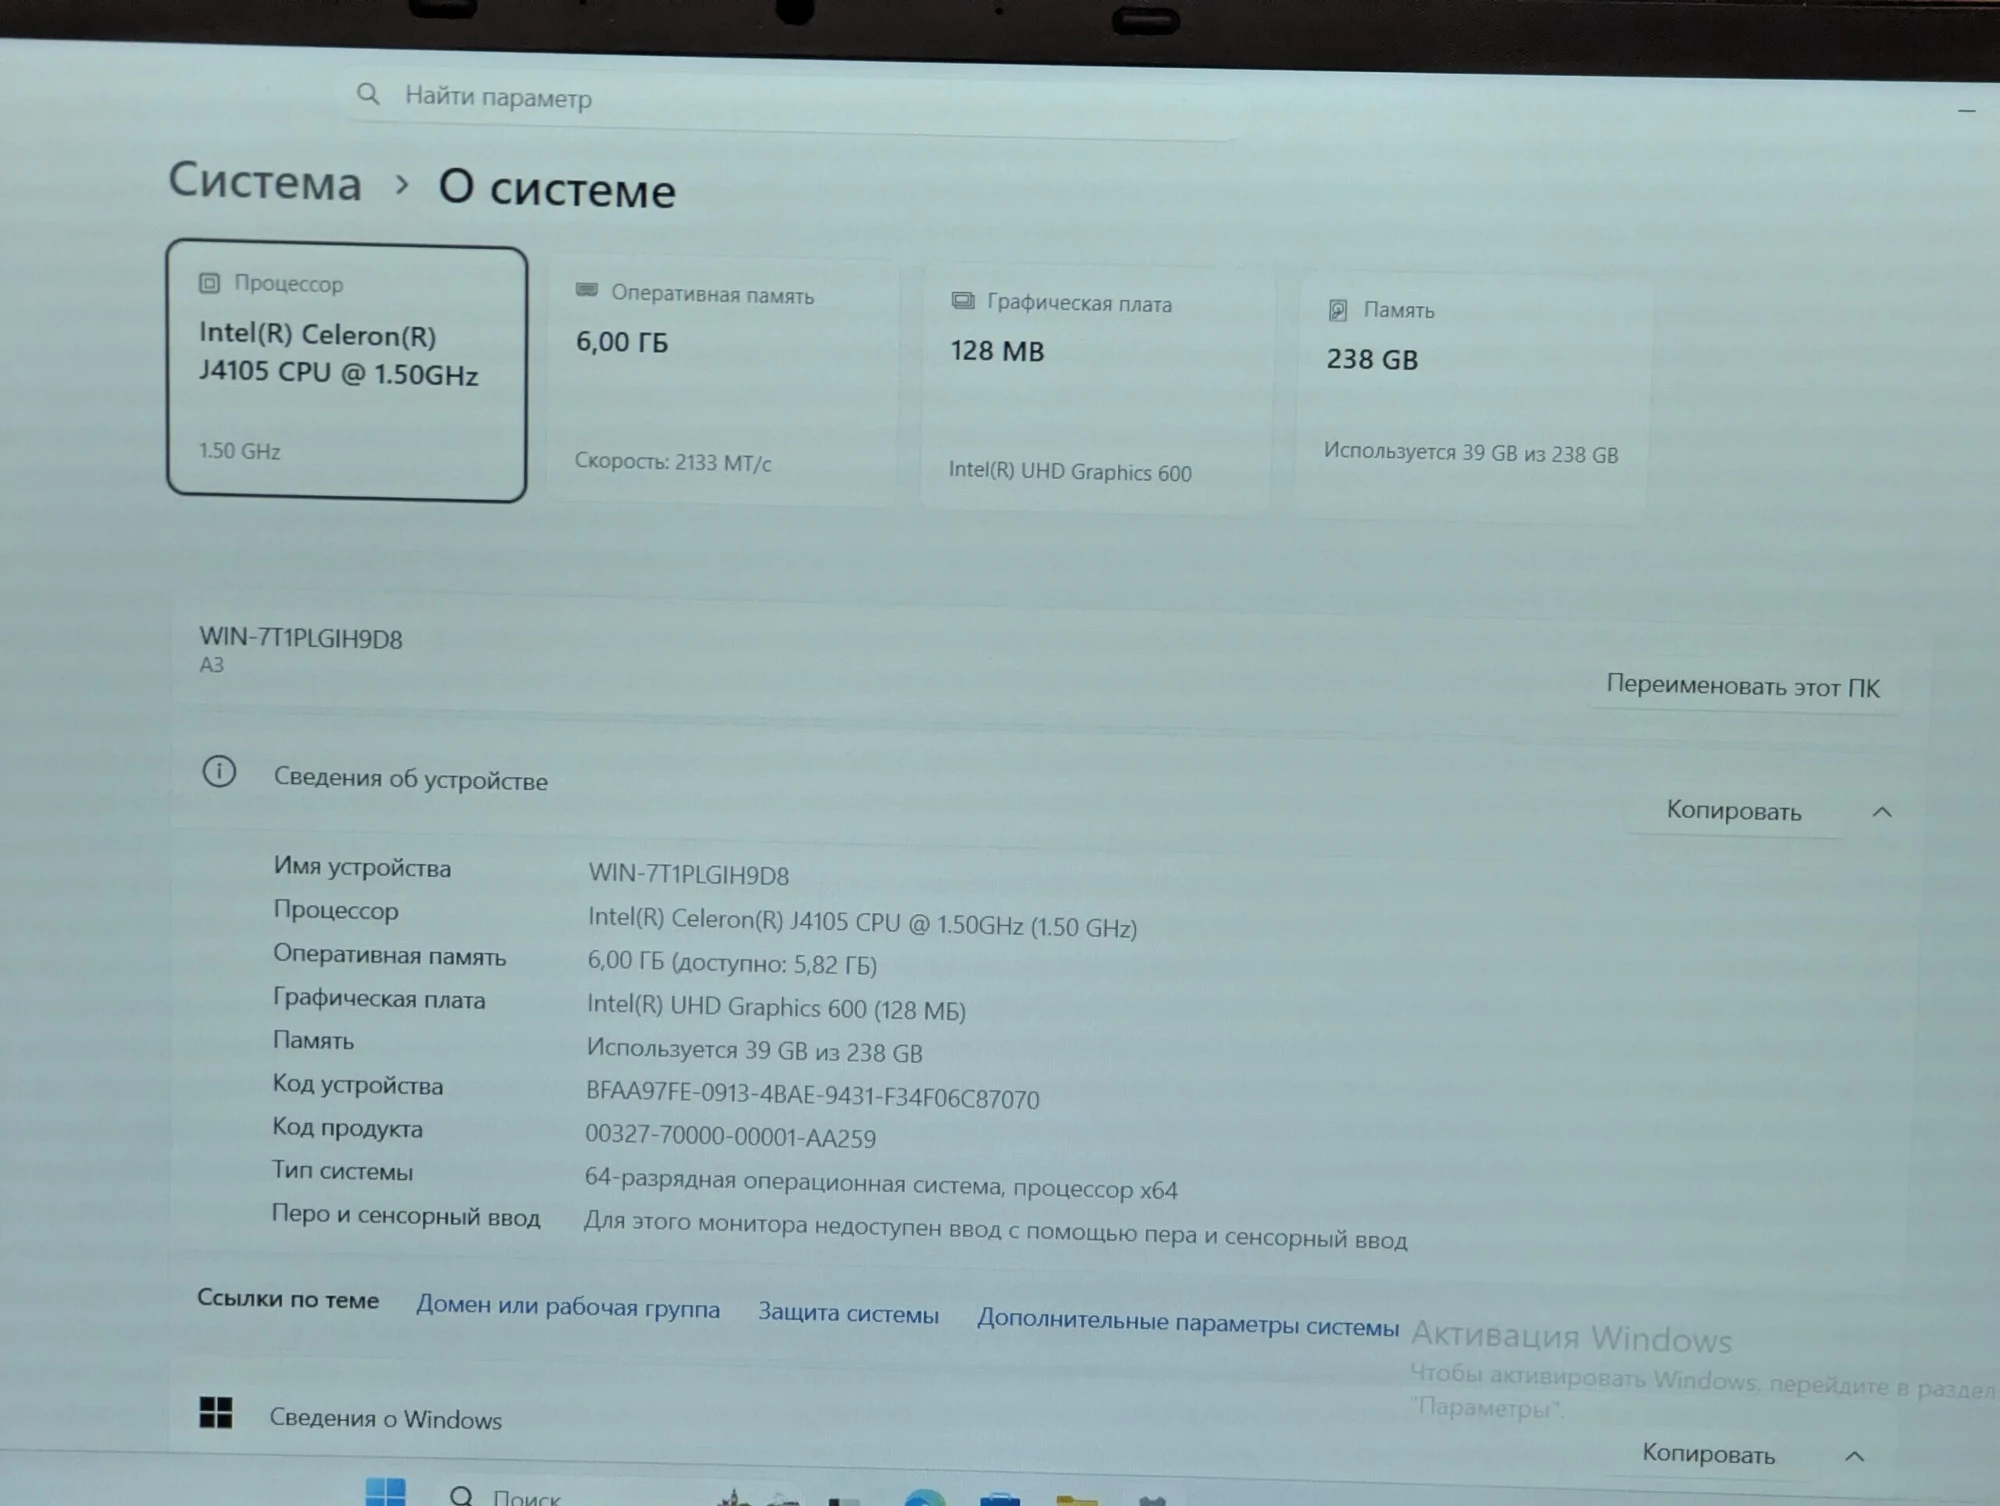The width and height of the screenshot is (2000, 1506).
Task: Click the Имя устройства row label
Action: (x=362, y=867)
